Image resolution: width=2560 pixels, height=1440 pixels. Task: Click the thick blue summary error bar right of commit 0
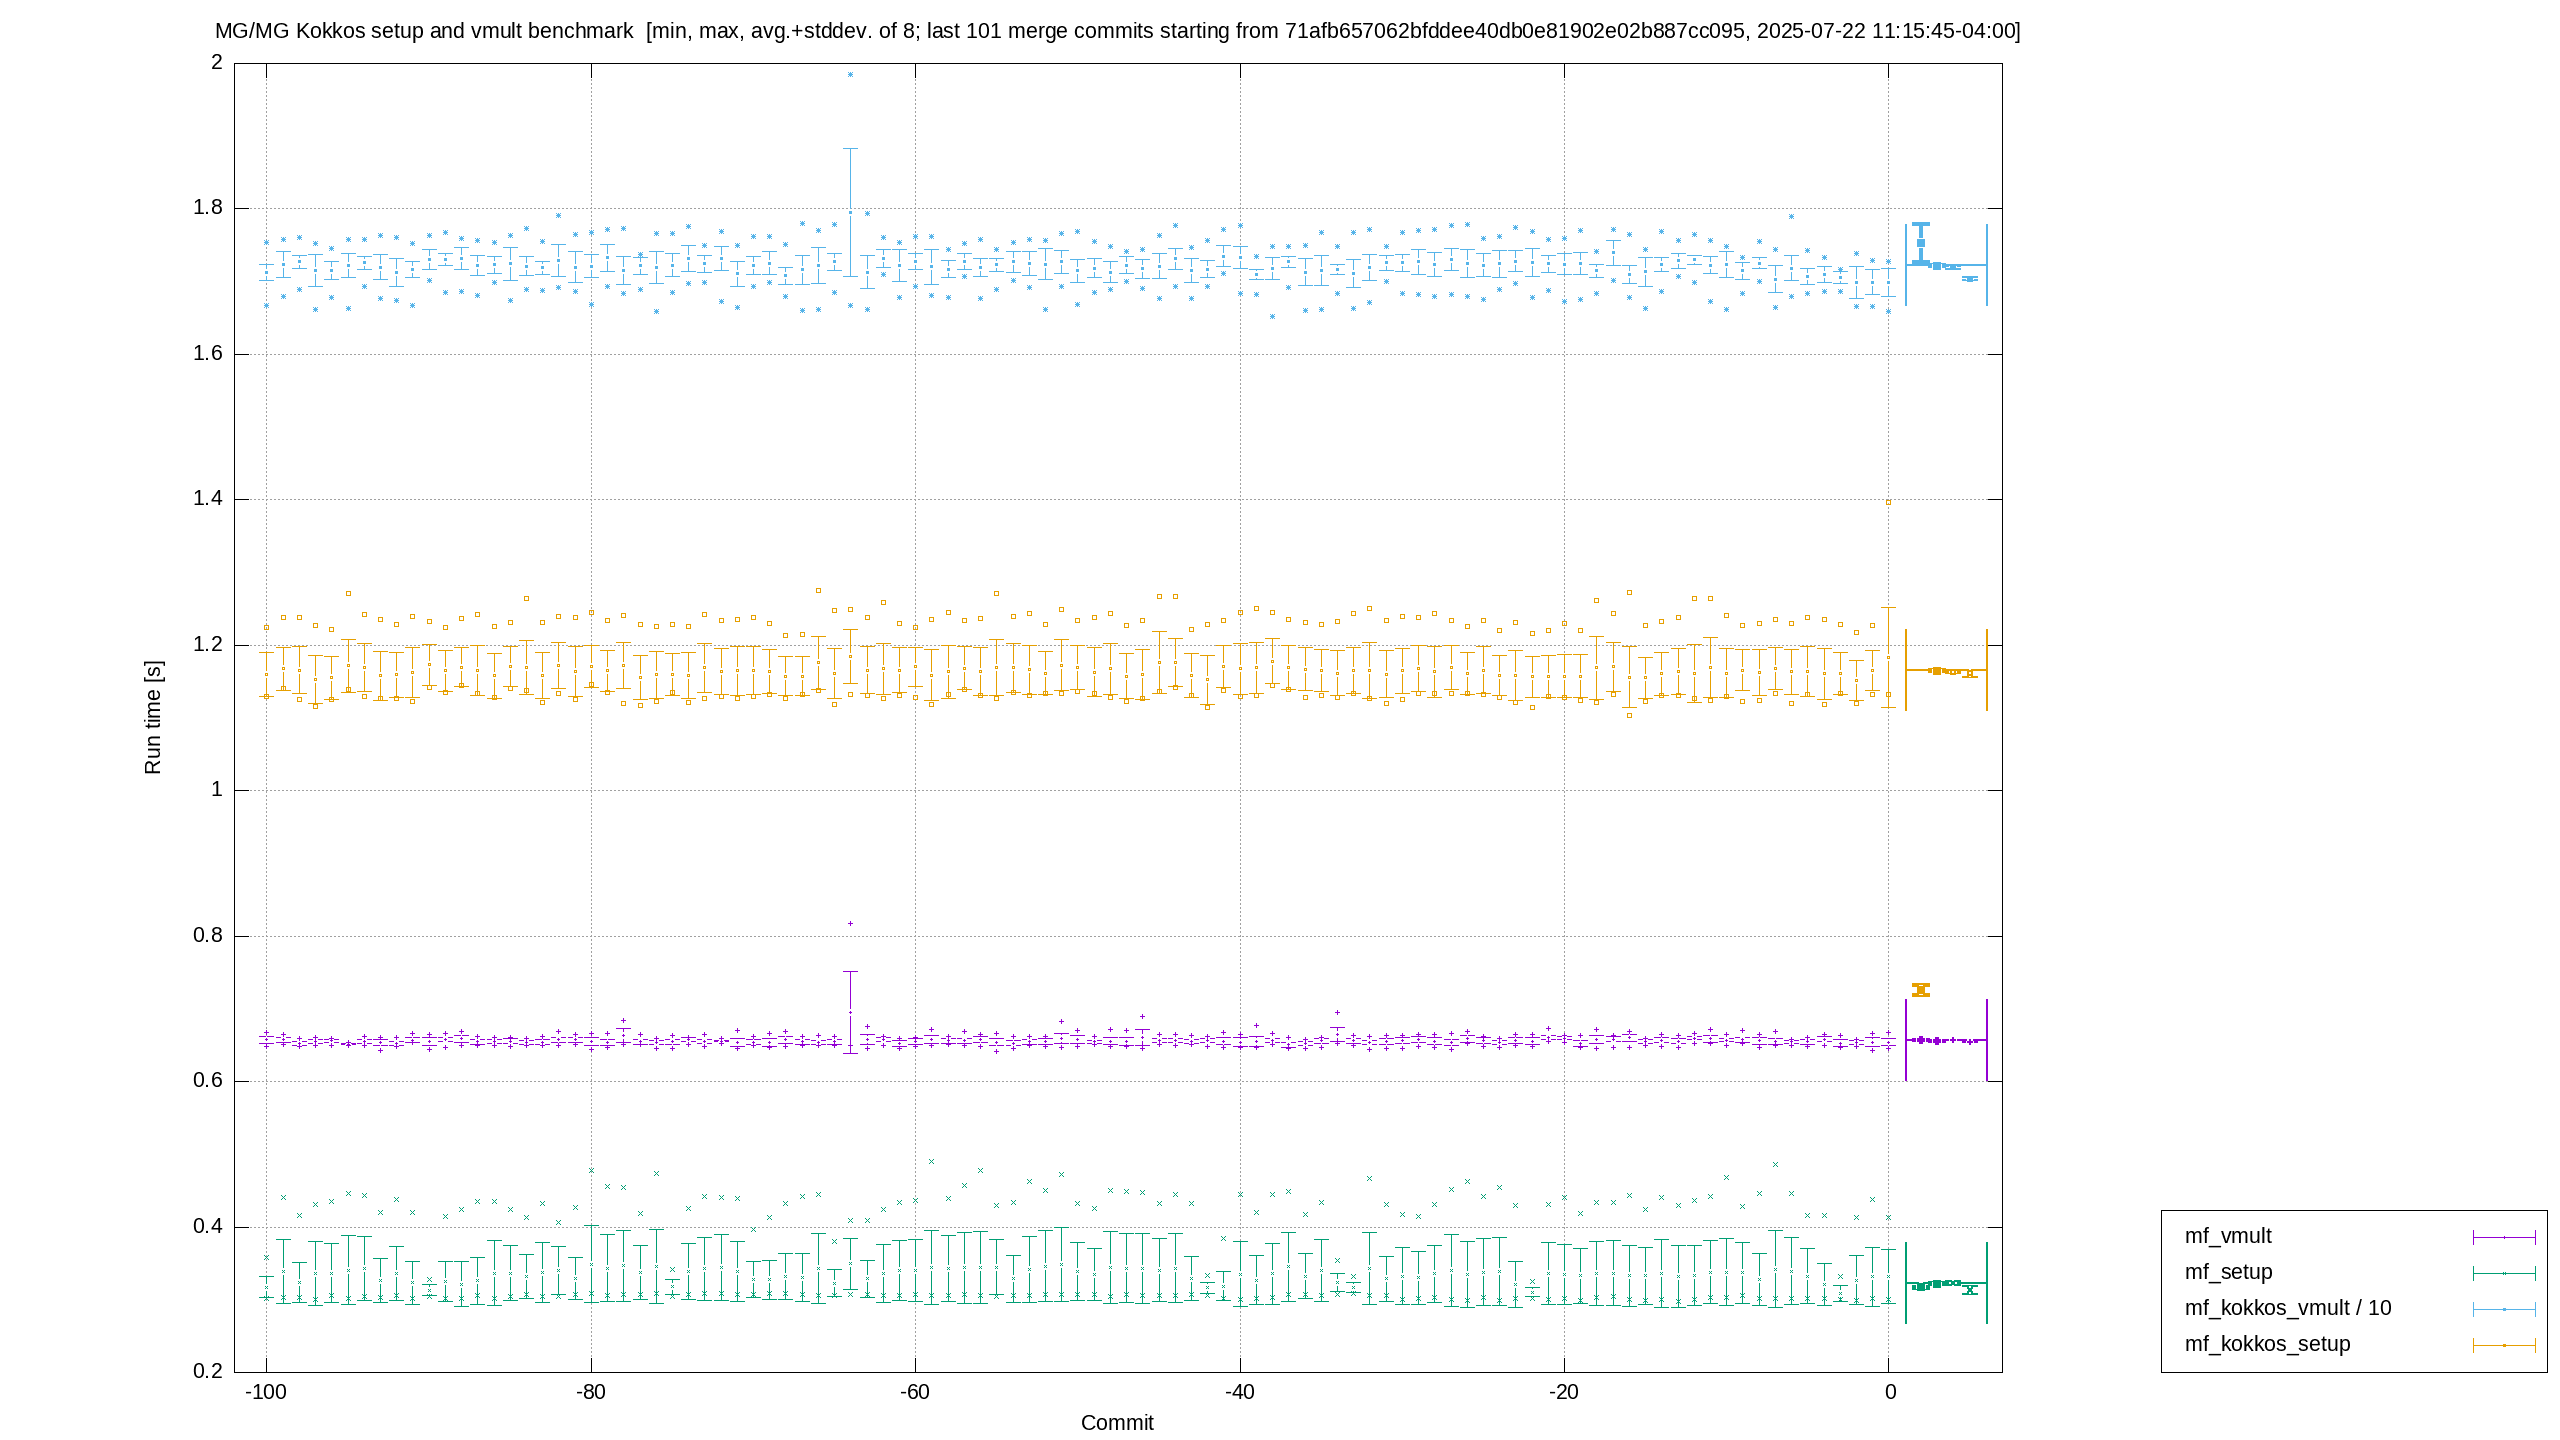[x=1921, y=243]
